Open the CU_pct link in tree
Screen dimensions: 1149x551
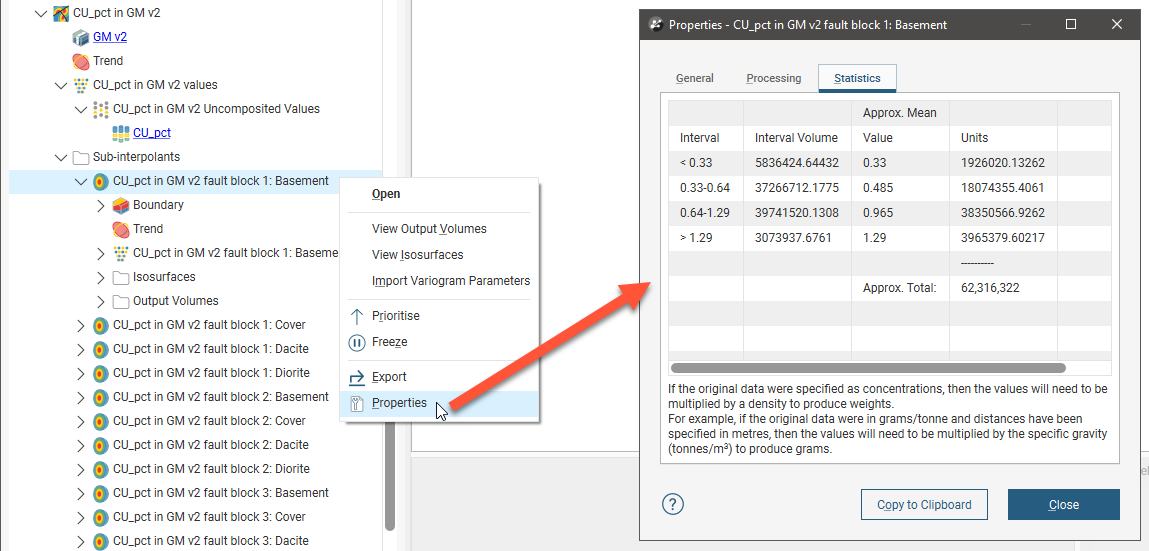tap(152, 133)
